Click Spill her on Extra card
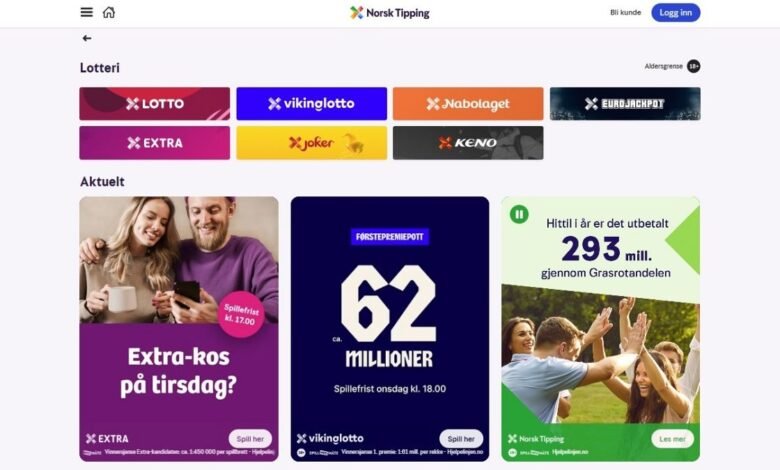Image resolution: width=780 pixels, height=470 pixels. pos(250,439)
